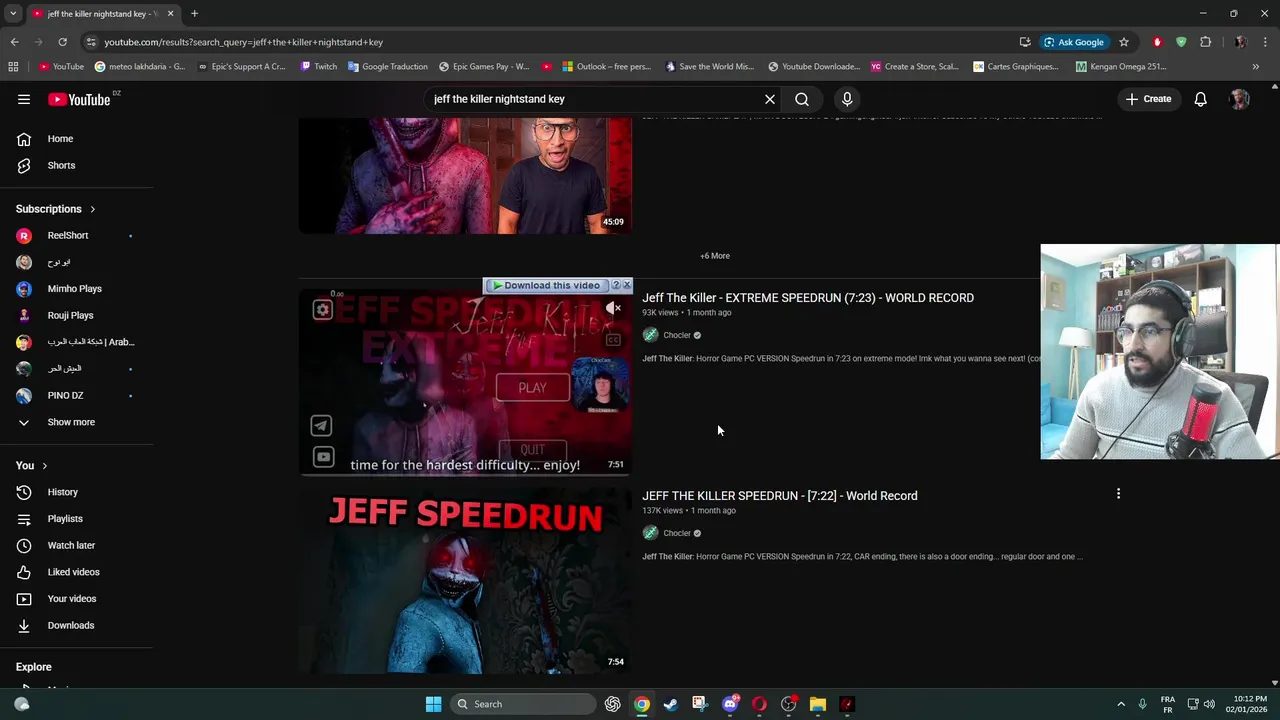Open the Chocler channel under the EXTREME SPEEDRUN video

pyautogui.click(x=677, y=335)
